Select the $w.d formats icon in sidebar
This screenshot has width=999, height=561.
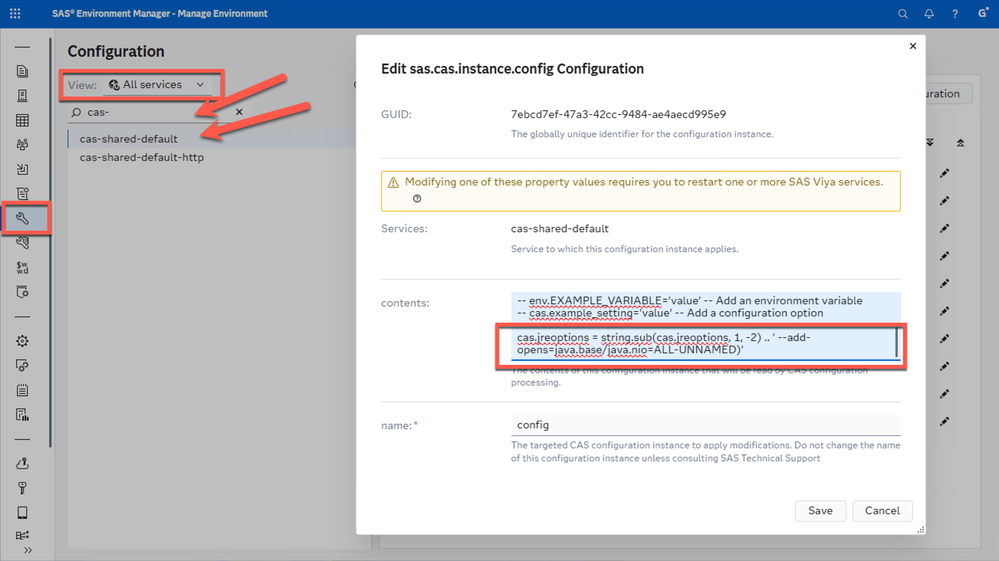pyautogui.click(x=22, y=267)
